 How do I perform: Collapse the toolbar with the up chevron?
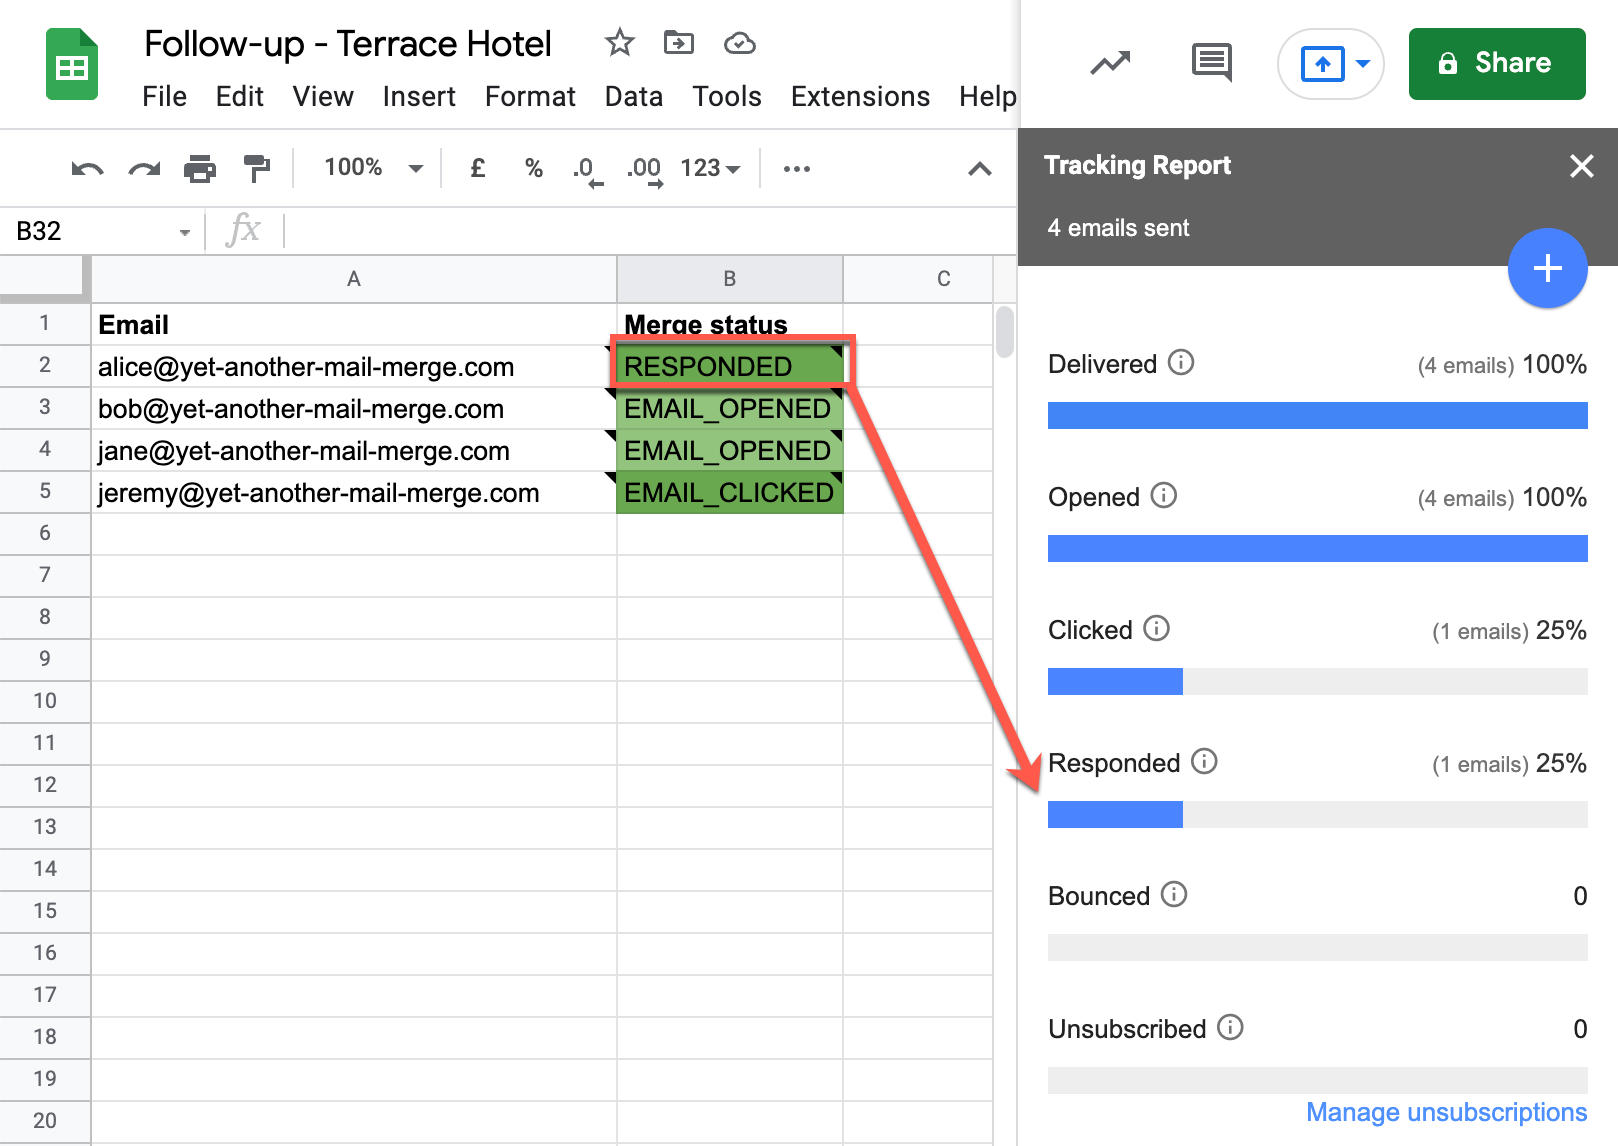tap(979, 169)
